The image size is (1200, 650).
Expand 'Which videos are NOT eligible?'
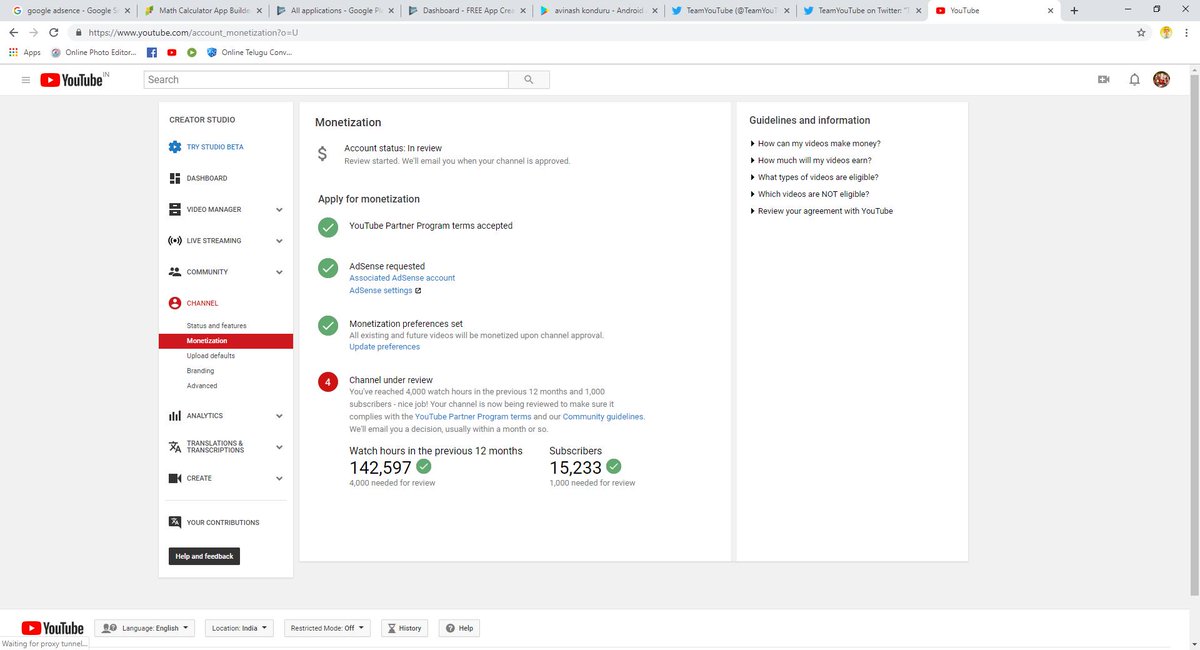click(809, 194)
